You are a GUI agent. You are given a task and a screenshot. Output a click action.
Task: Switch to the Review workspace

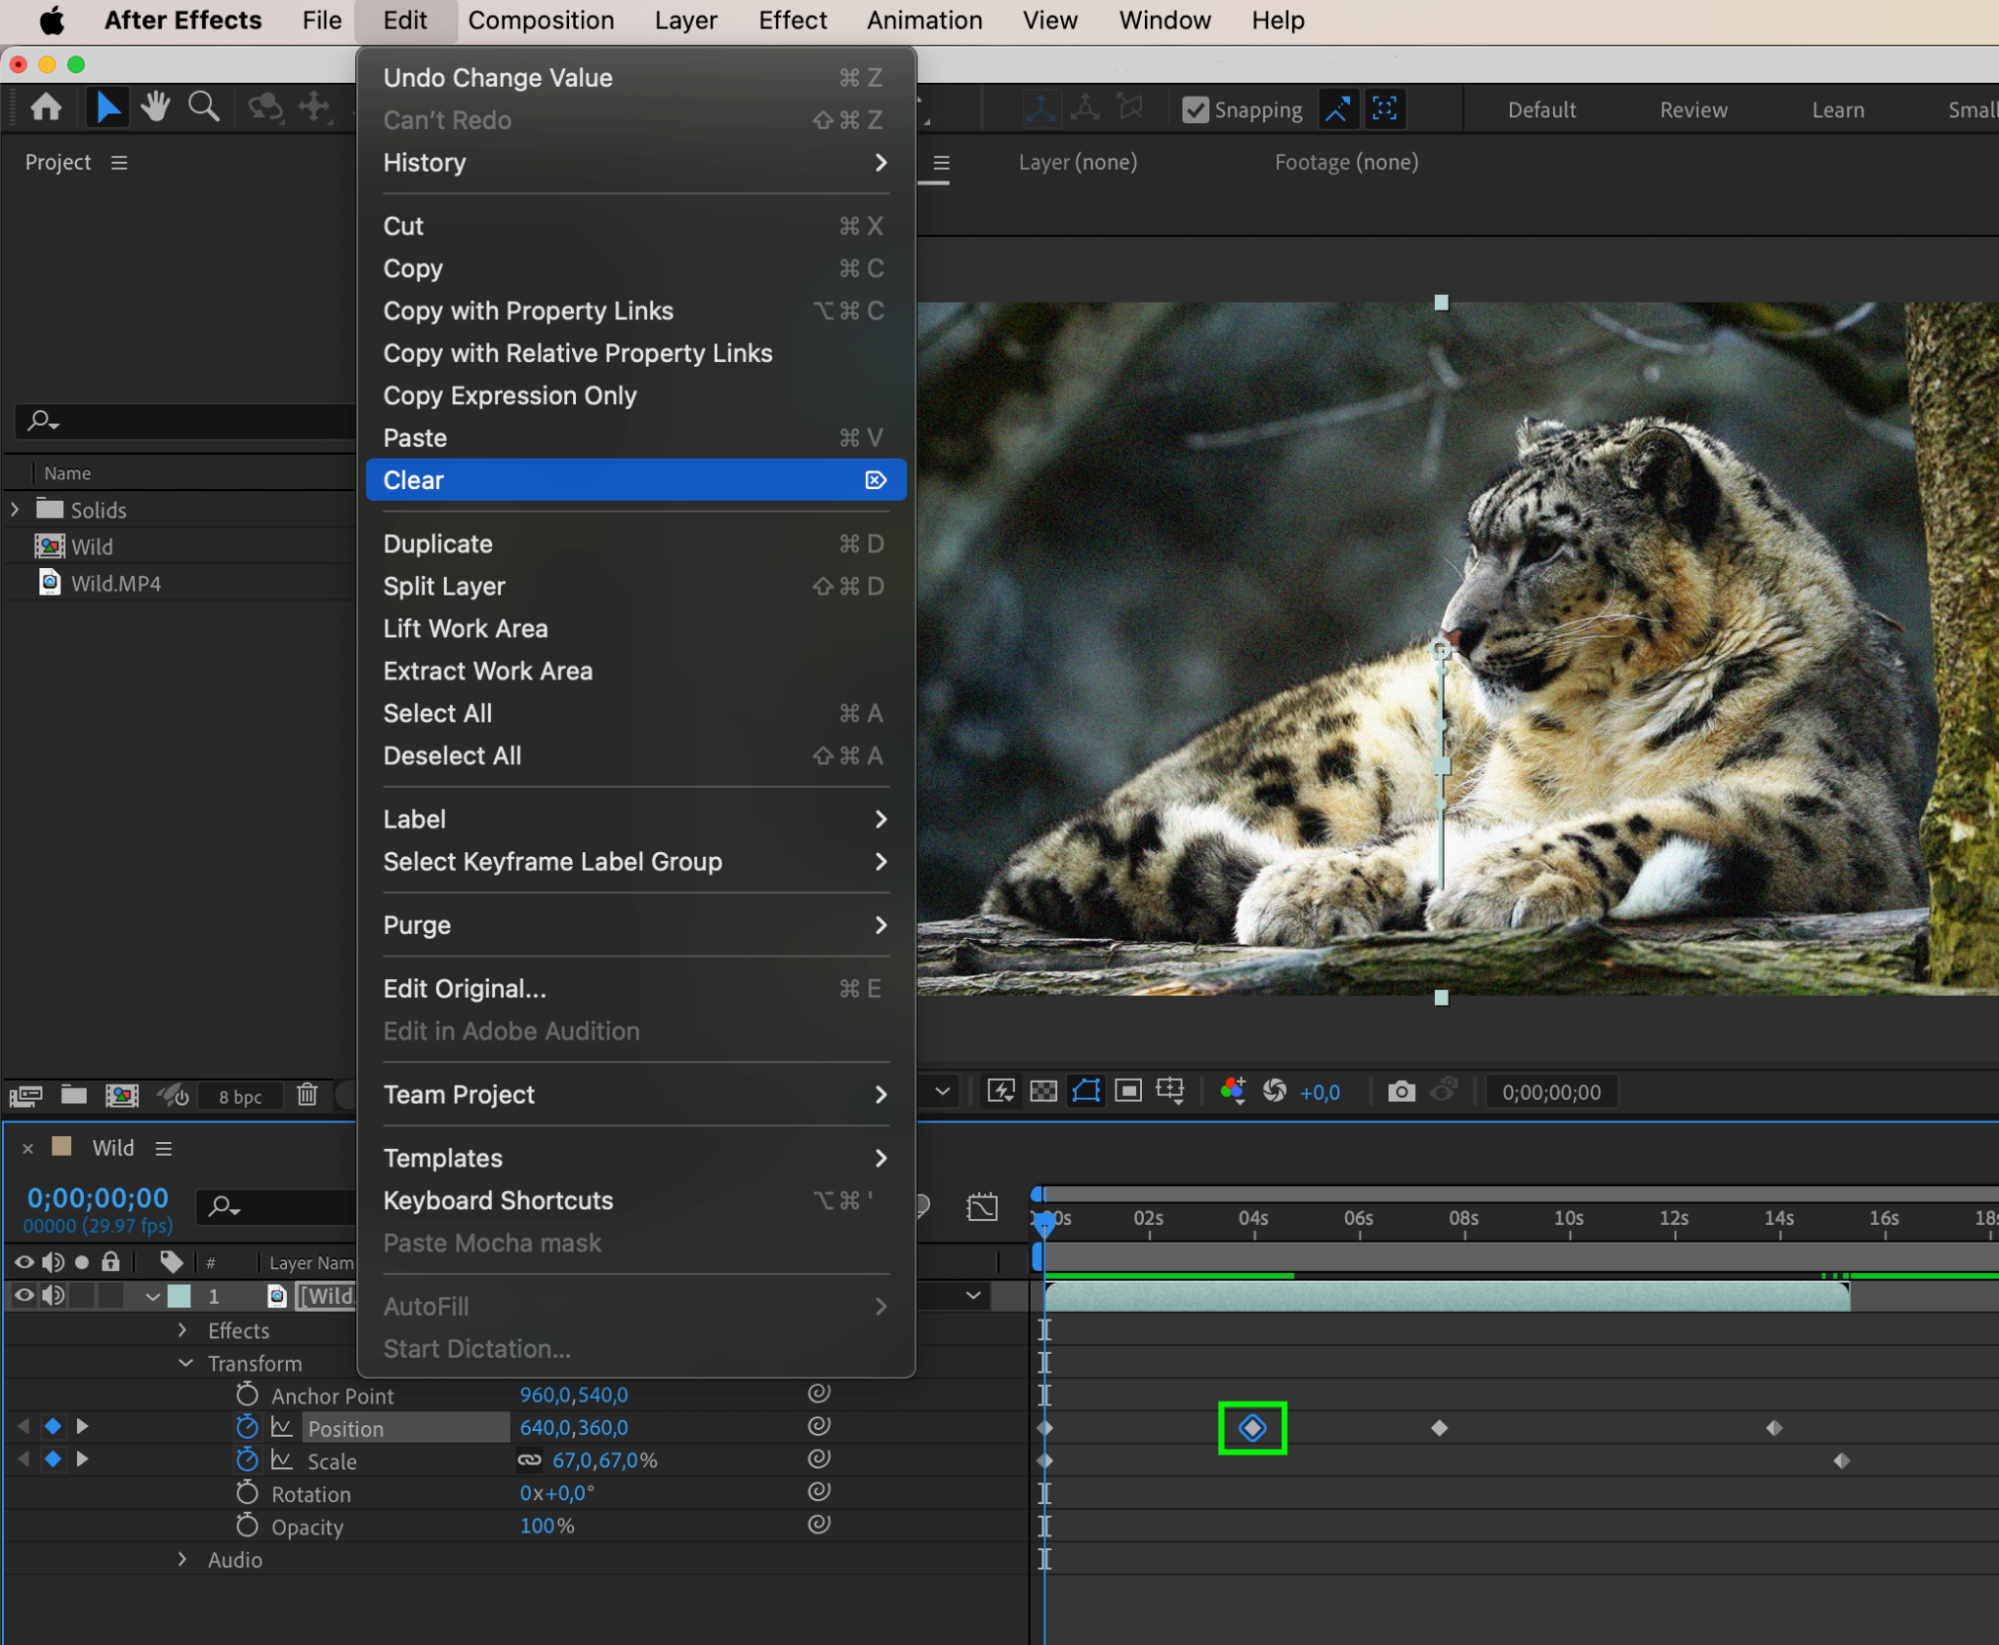pyautogui.click(x=1693, y=110)
